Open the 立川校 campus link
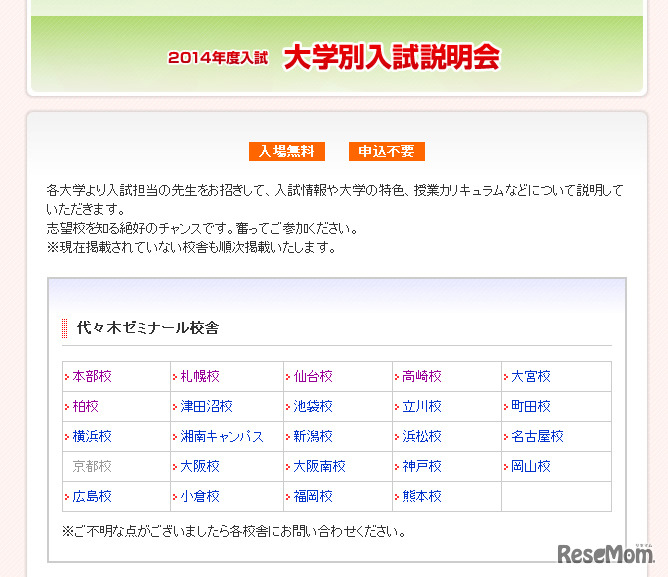This screenshot has height=577, width=668. 422,406
